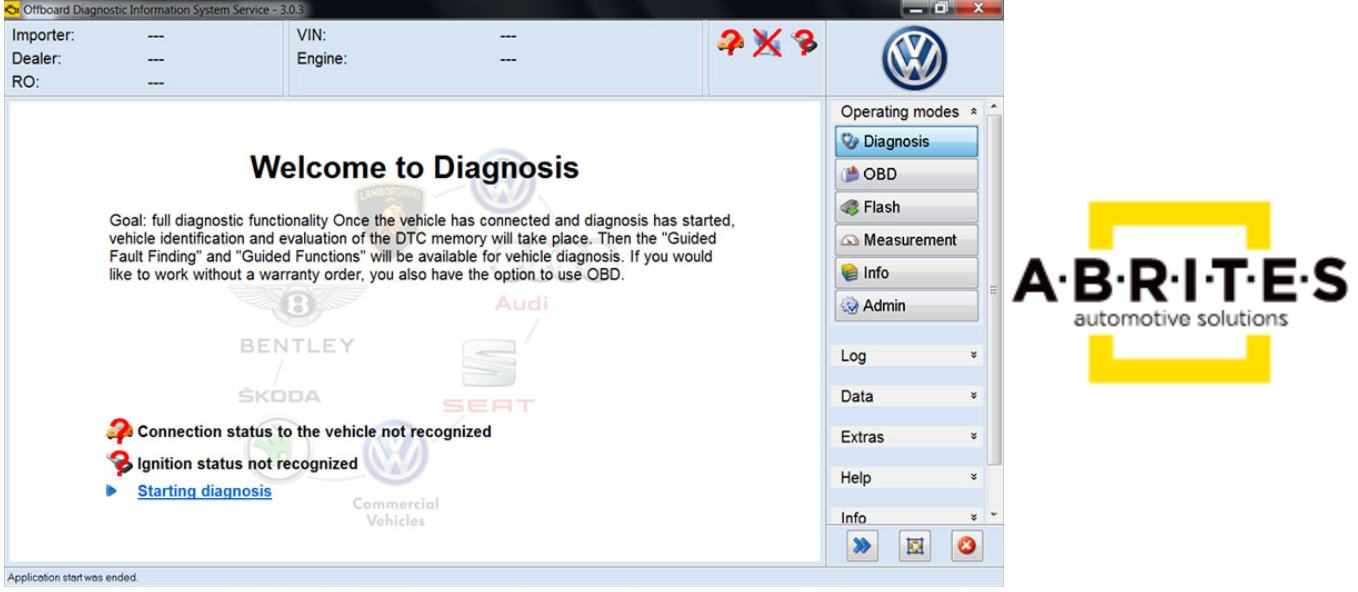Select the Diagnosis operating mode

click(906, 142)
